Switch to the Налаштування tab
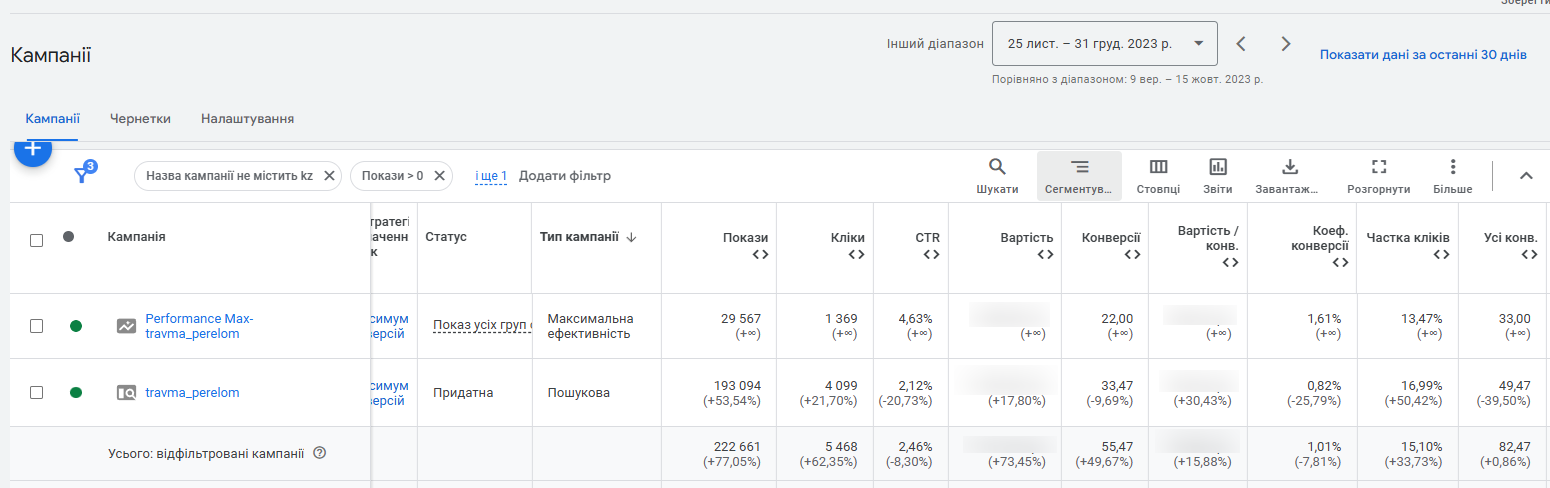Viewport: 1550px width, 488px height. (247, 119)
